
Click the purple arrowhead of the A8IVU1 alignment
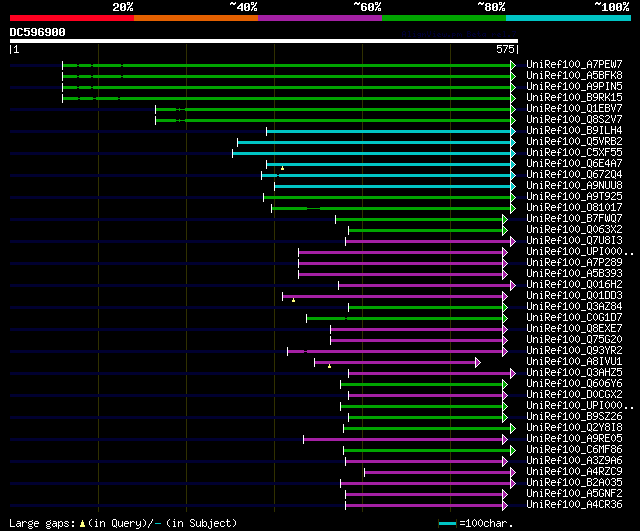(x=478, y=362)
